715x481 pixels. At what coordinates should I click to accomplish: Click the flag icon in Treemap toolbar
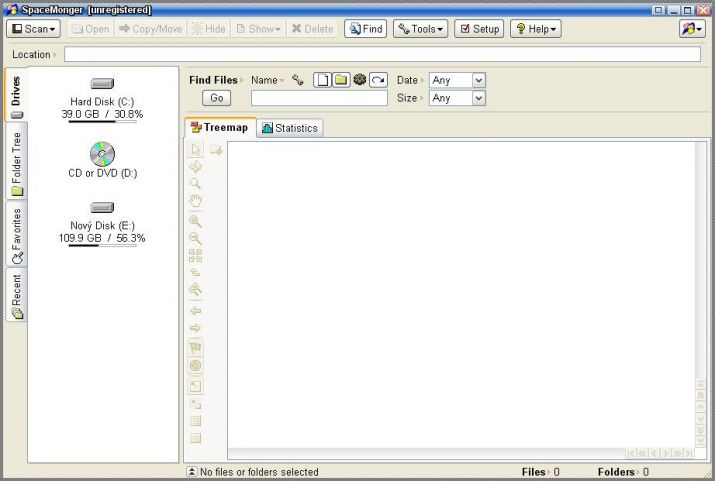196,348
